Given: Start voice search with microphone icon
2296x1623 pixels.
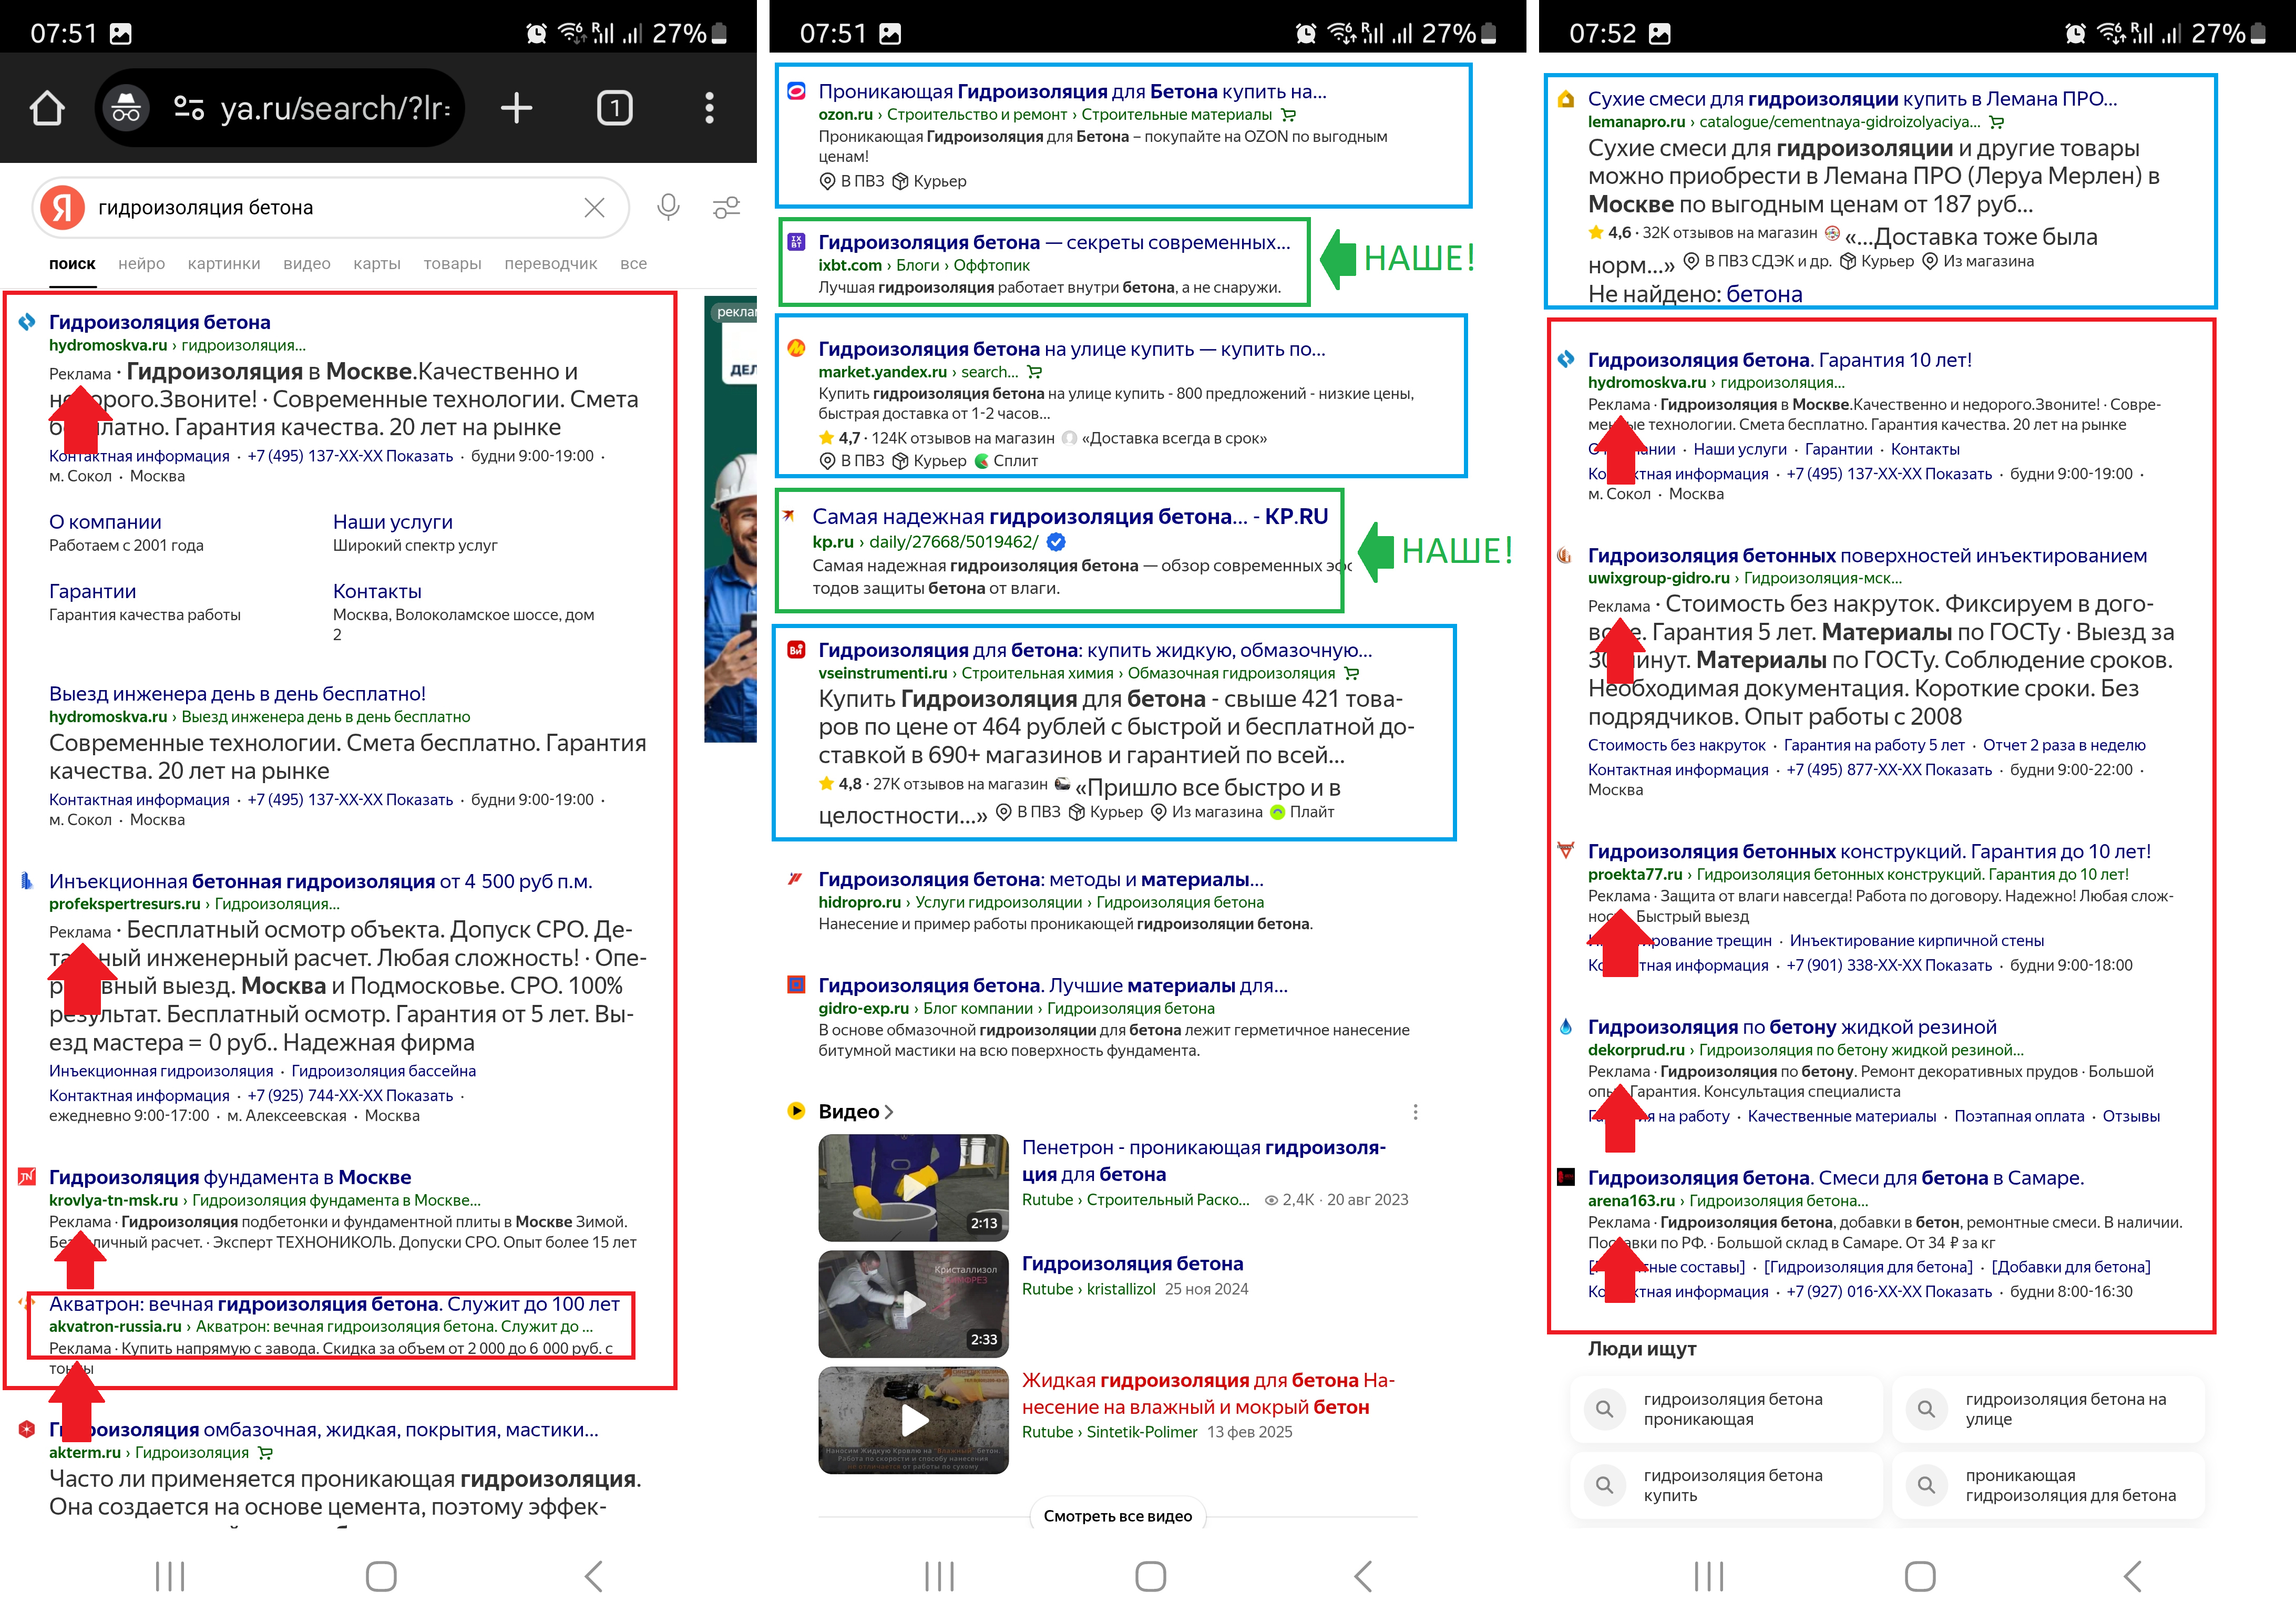Looking at the screenshot, I should 668,207.
